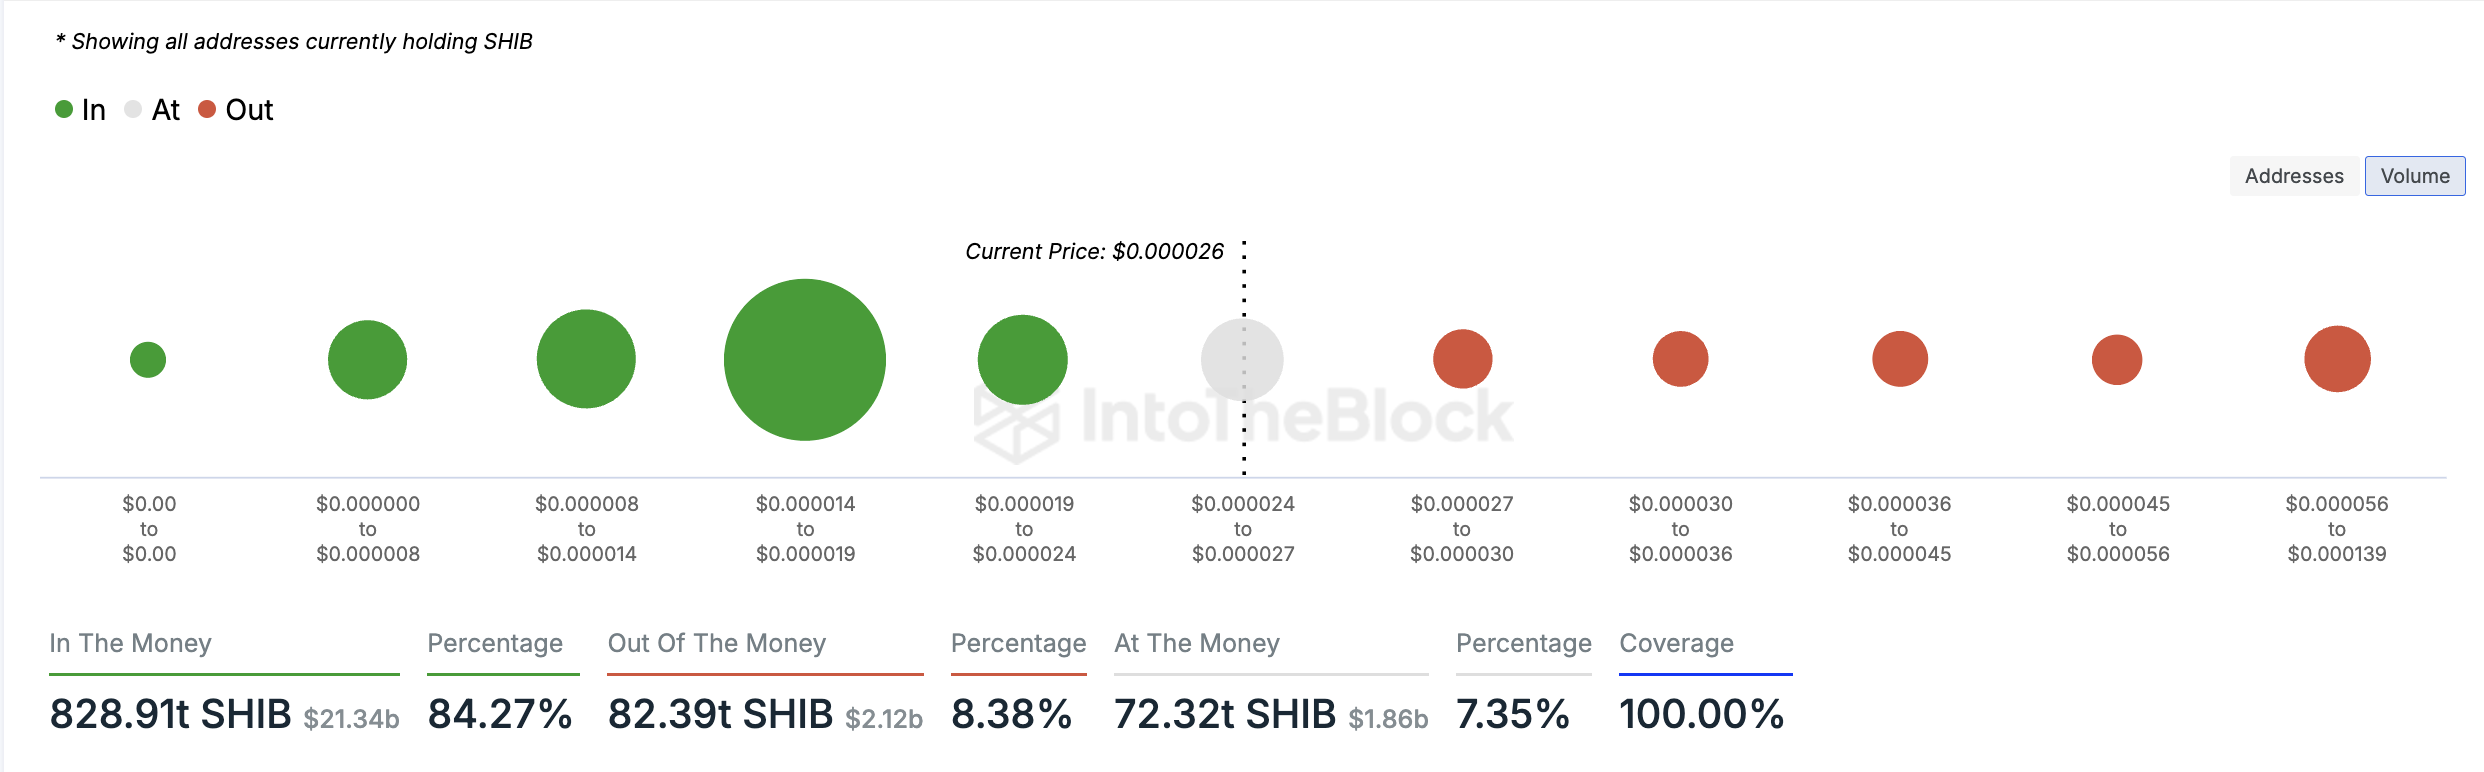Toggle the red Out legend item
The height and width of the screenshot is (772, 2484).
(x=236, y=110)
